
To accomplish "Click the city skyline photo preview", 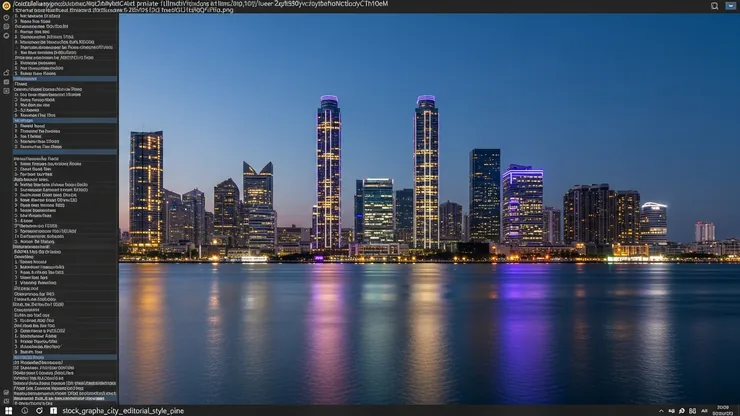I will click(x=429, y=208).
